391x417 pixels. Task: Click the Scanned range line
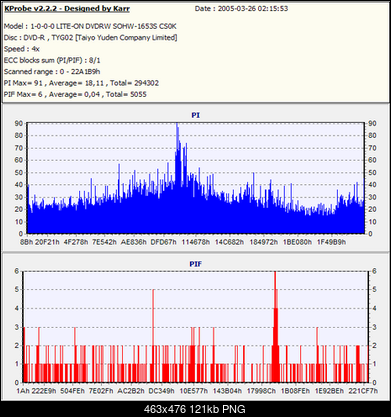[x=52, y=72]
